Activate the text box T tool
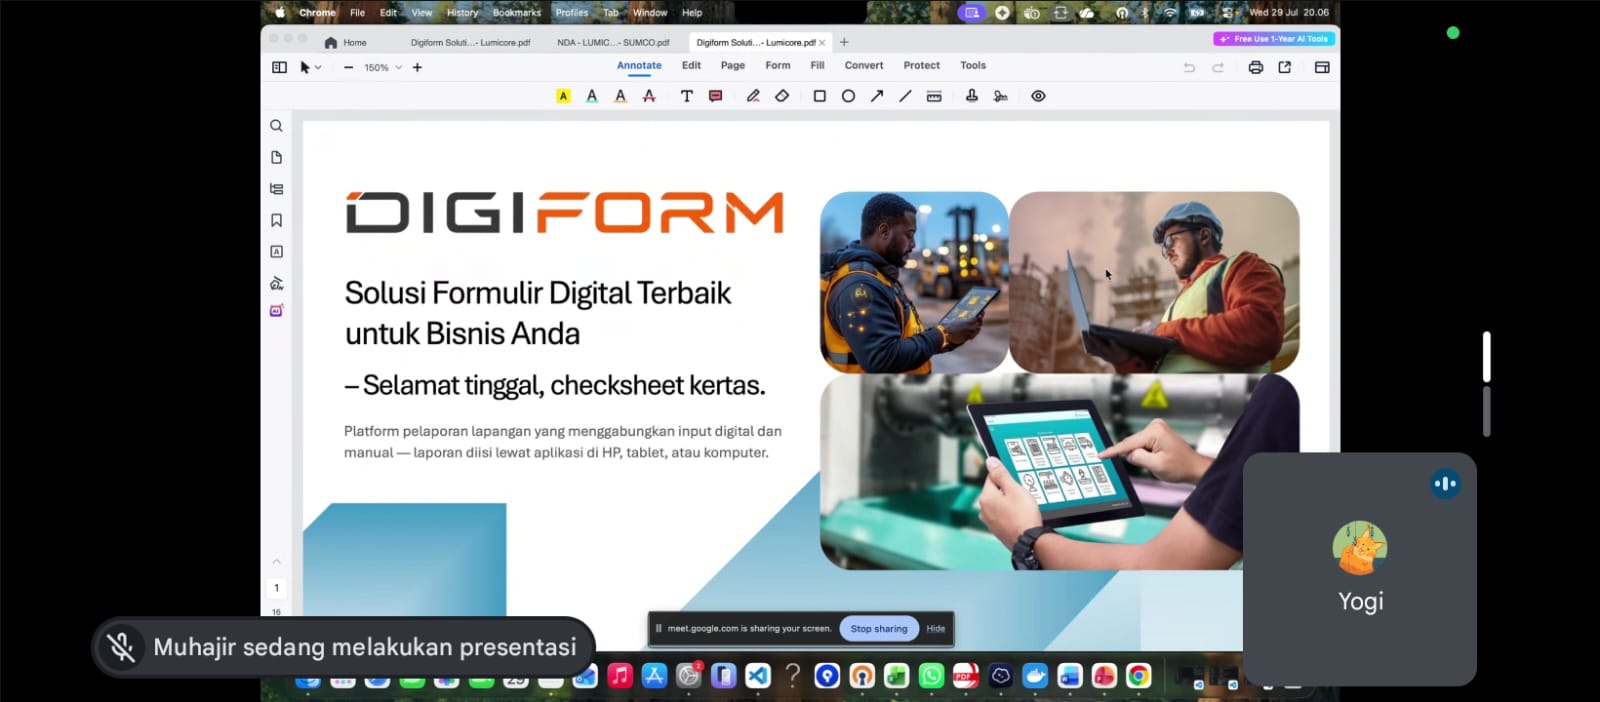This screenshot has width=1600, height=702. pos(687,96)
